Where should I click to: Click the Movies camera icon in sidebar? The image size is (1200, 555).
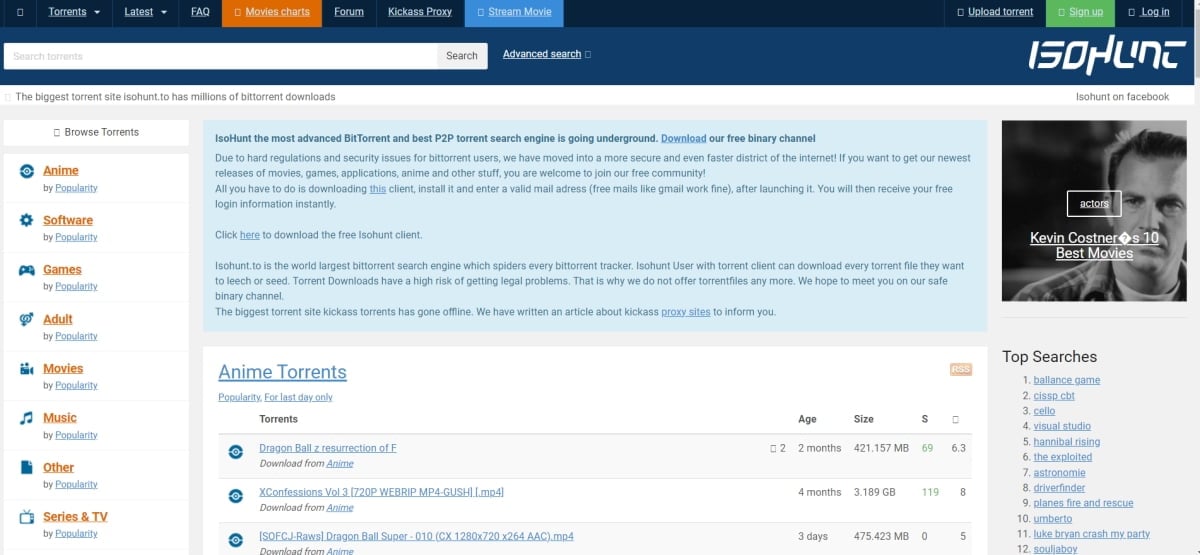[26, 369]
